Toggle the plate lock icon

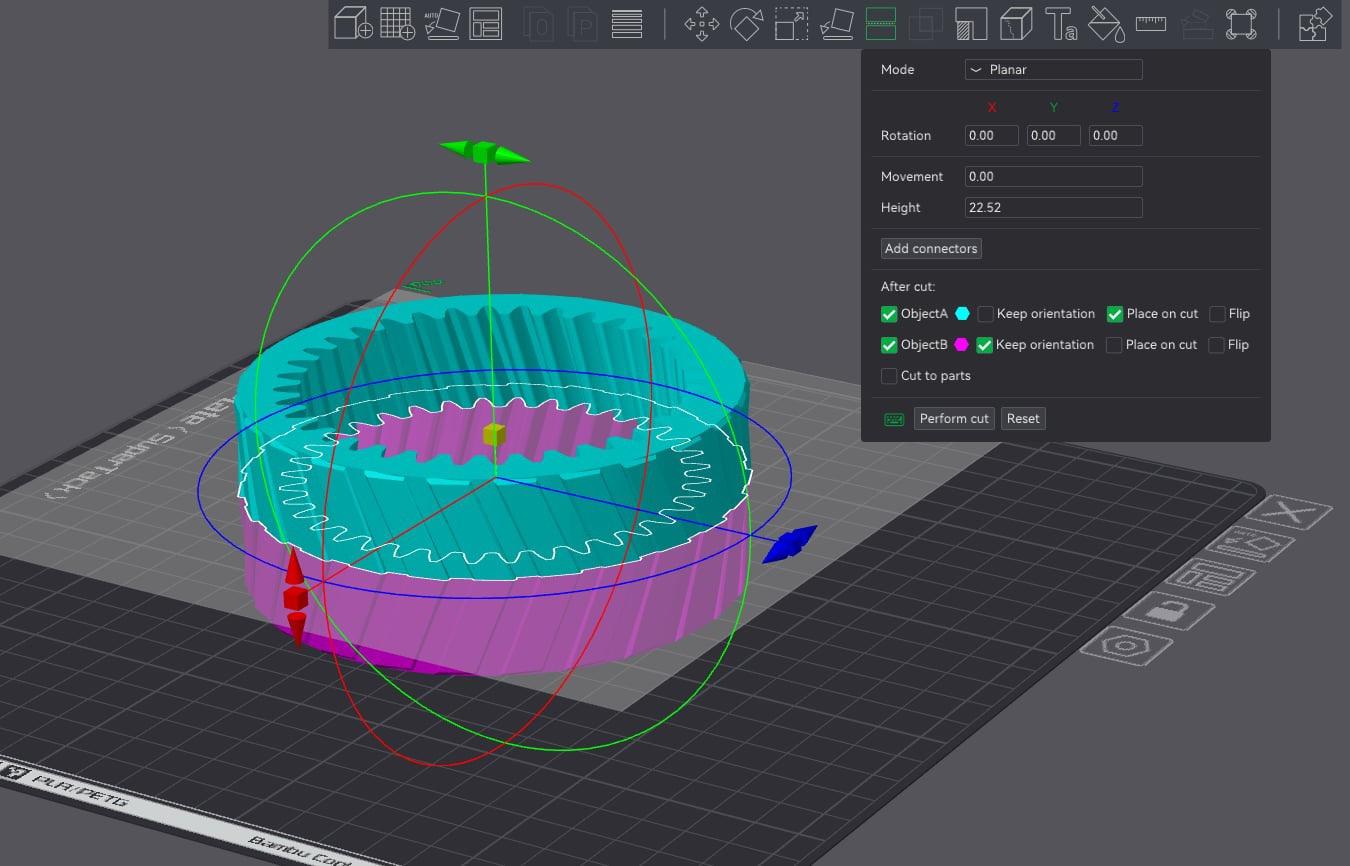click(x=1169, y=610)
